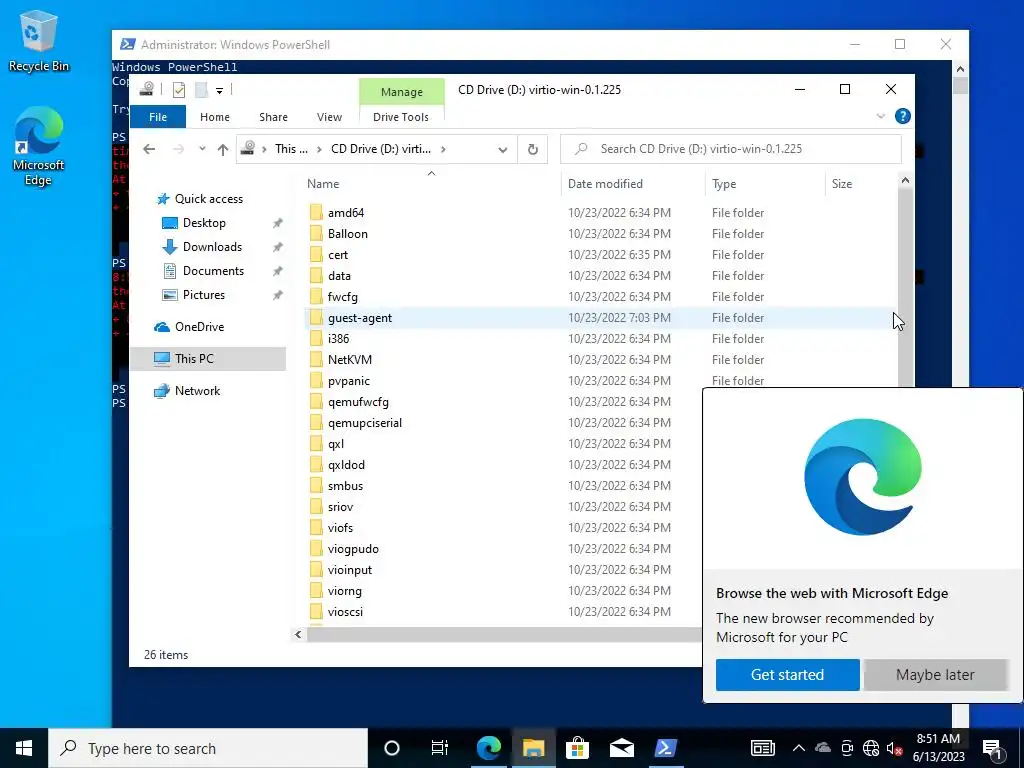Click the OneDrive cloud tray icon
Screen dimensions: 1024x768
pos(823,747)
